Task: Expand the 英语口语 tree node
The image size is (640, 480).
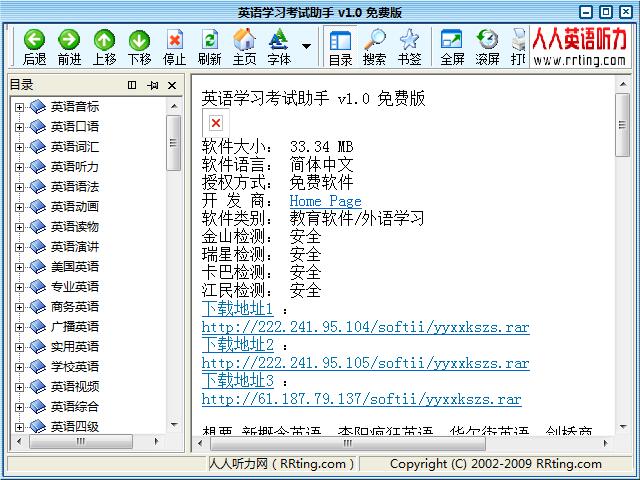Action: 19,127
